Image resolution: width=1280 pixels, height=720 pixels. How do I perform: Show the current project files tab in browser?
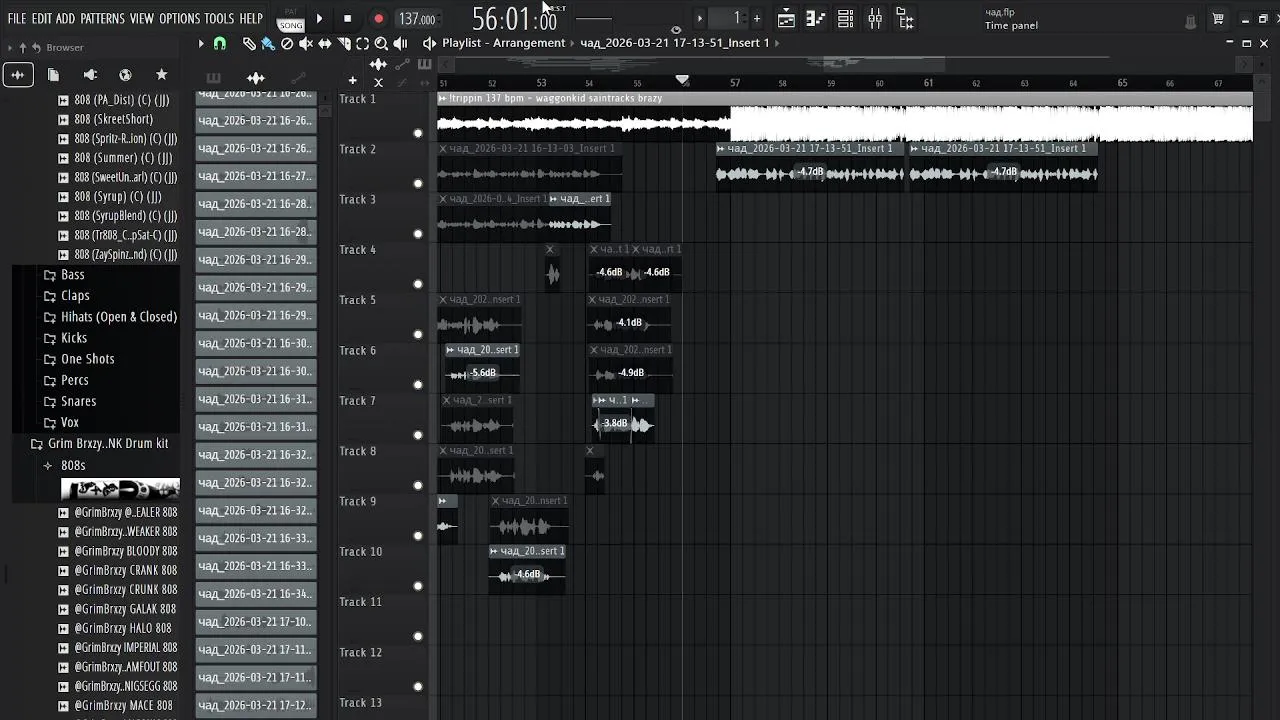[x=53, y=75]
